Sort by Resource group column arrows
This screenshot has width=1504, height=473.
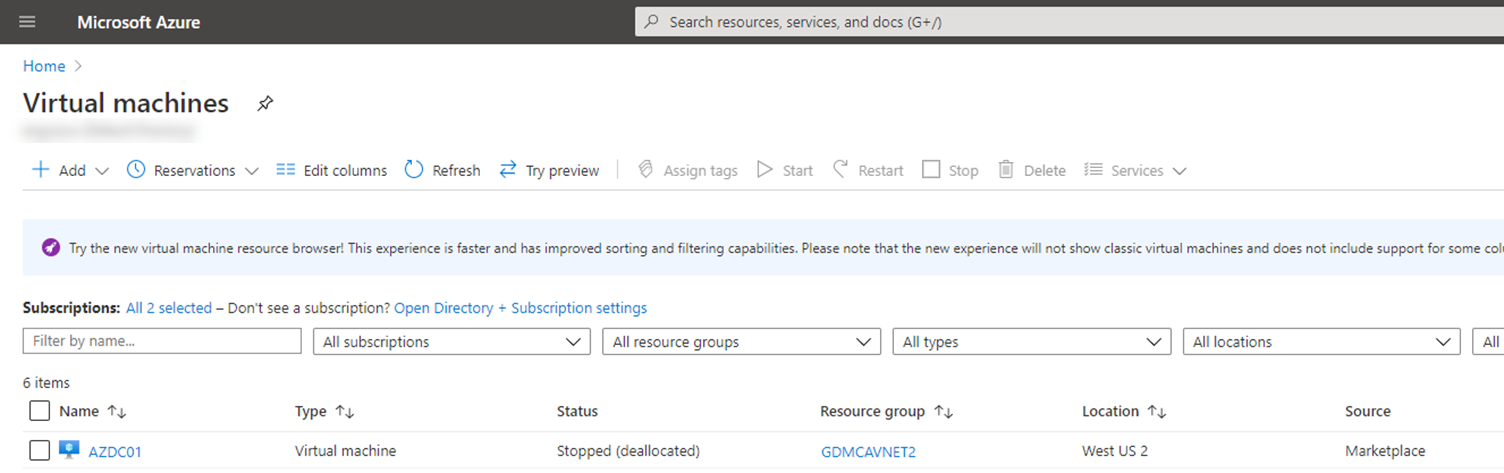click(943, 412)
